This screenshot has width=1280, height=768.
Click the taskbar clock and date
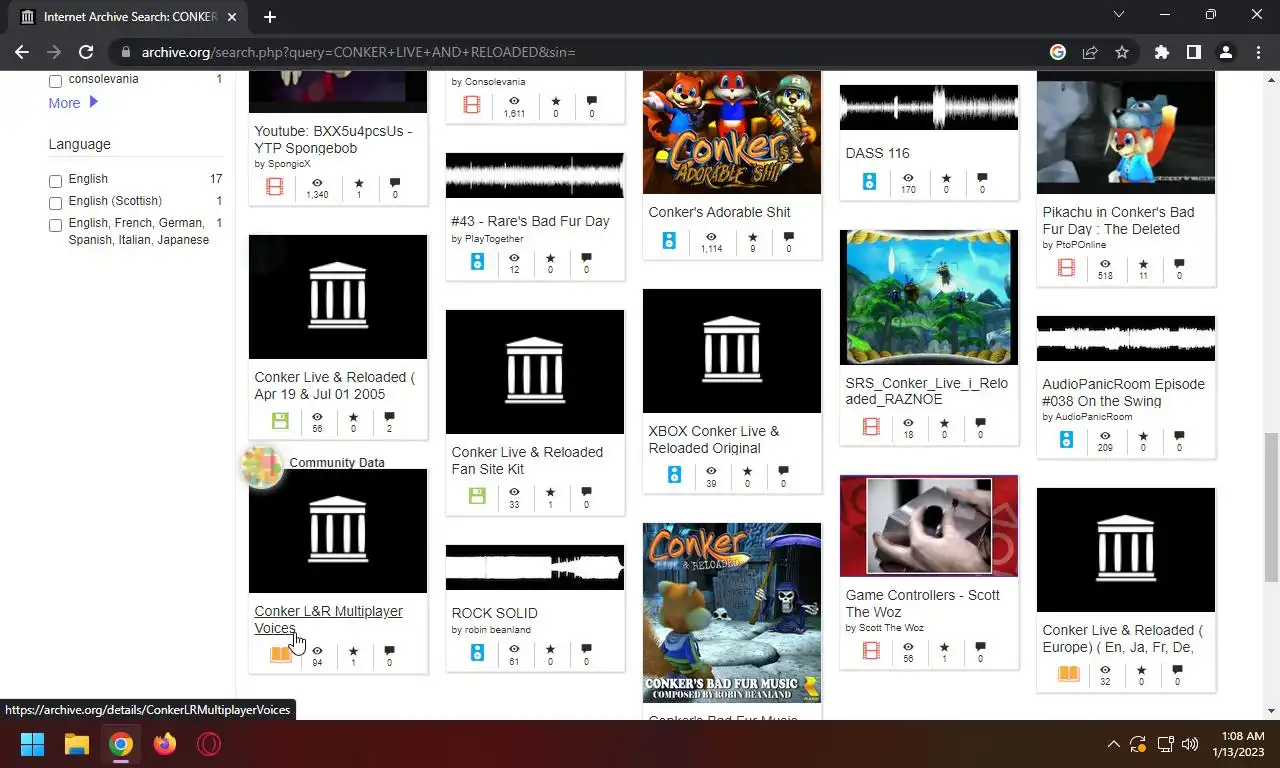[x=1240, y=744]
